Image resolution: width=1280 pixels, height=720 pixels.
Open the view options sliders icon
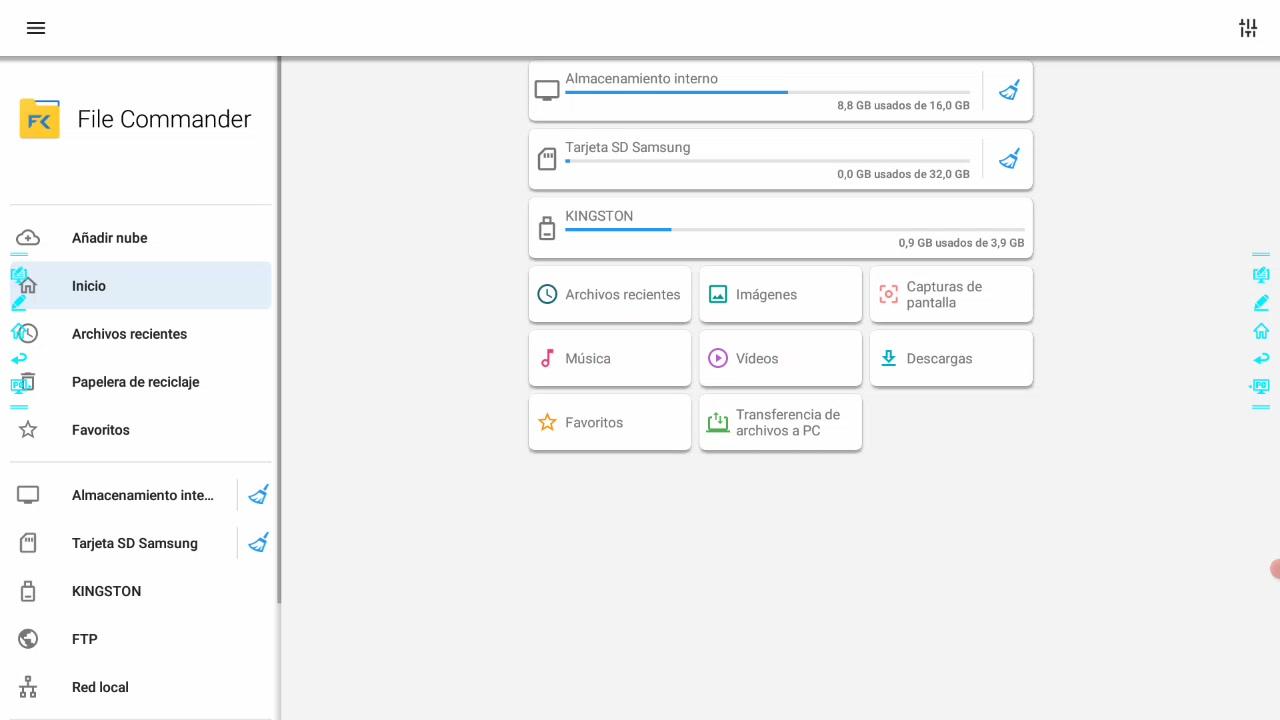click(1248, 28)
